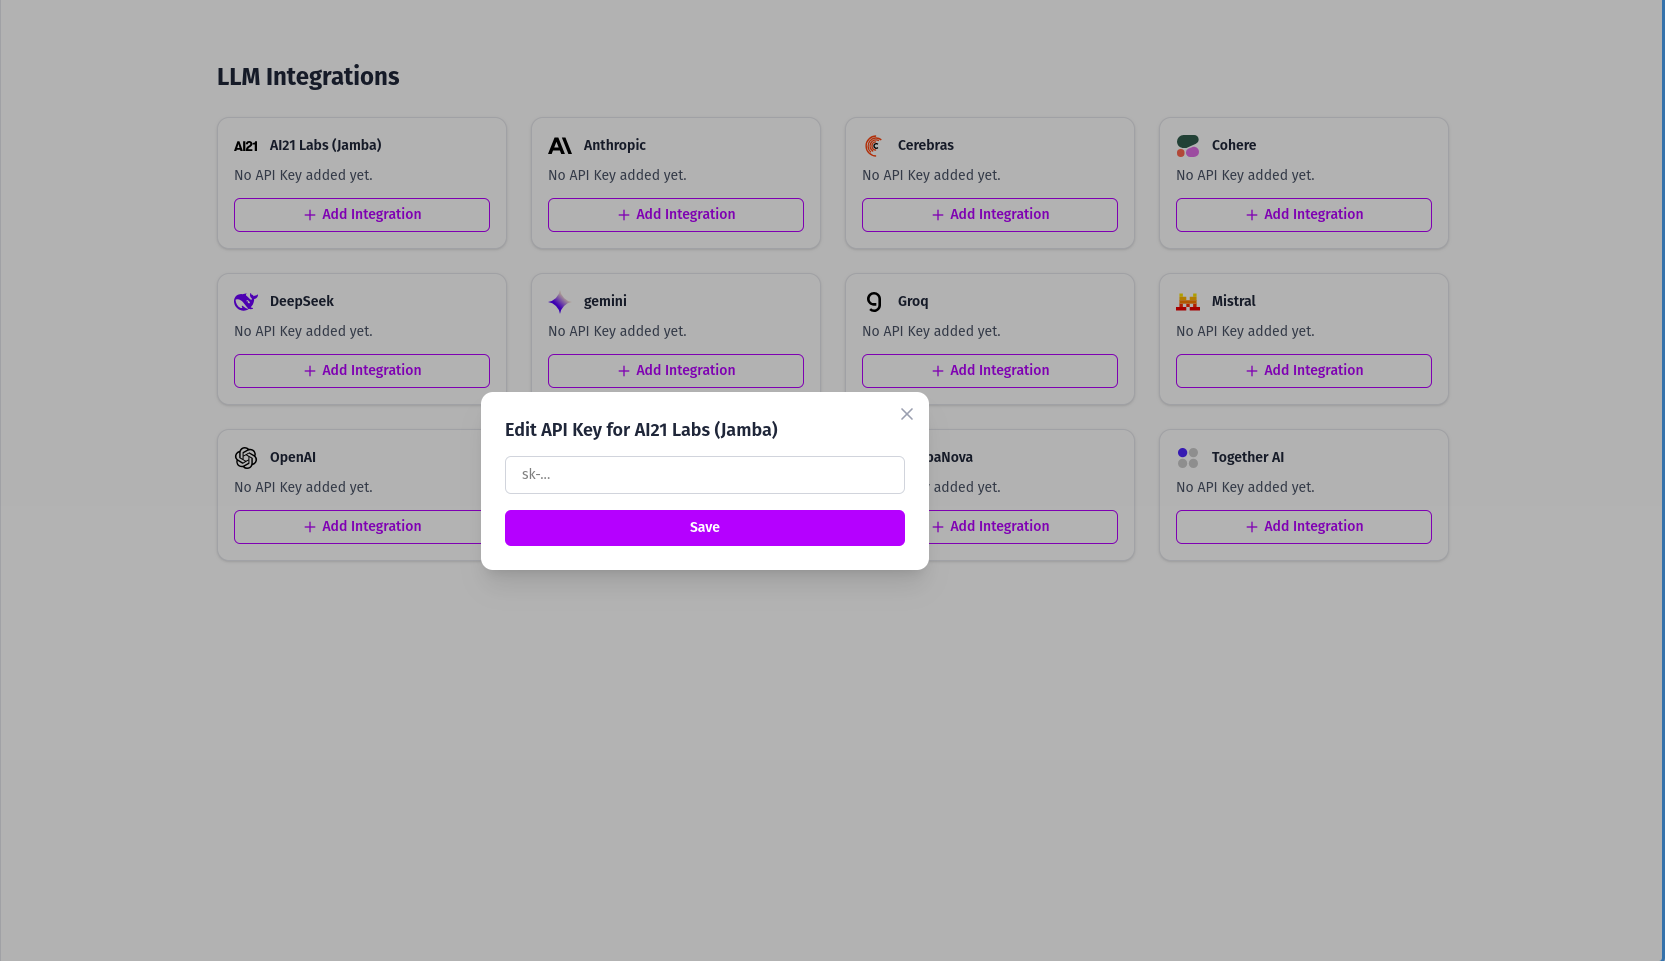
Task: Click the Cohere logo icon
Action: coord(1188,145)
